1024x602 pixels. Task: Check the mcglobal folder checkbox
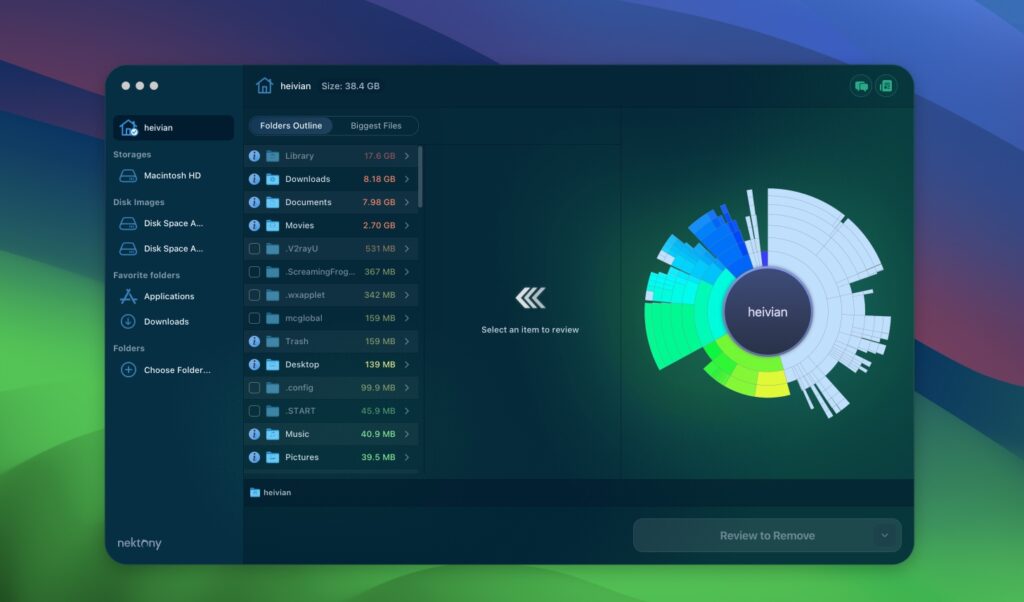pos(254,318)
